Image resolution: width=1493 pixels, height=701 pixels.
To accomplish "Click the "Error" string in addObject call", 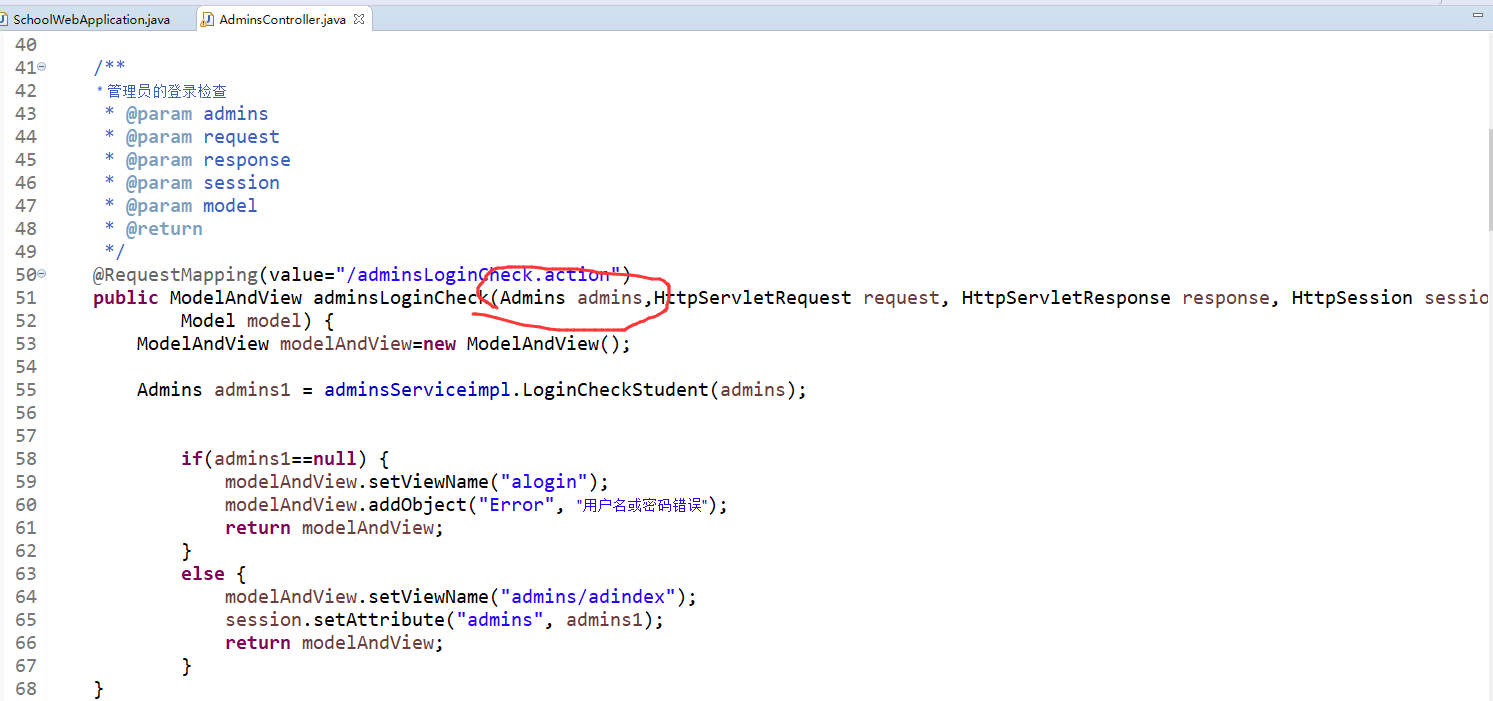I will (516, 505).
